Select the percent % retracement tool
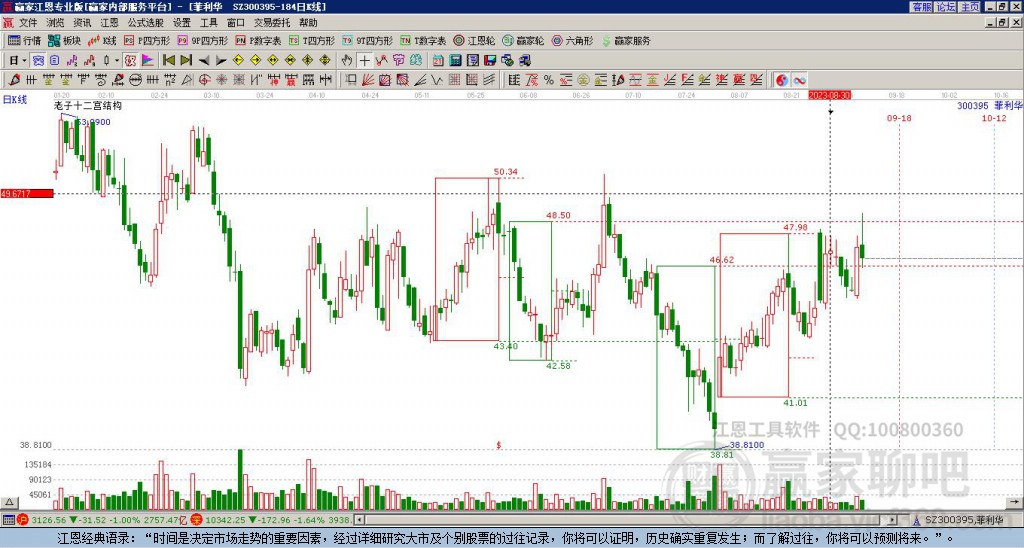Screen dimensions: 1024x548 549,80
